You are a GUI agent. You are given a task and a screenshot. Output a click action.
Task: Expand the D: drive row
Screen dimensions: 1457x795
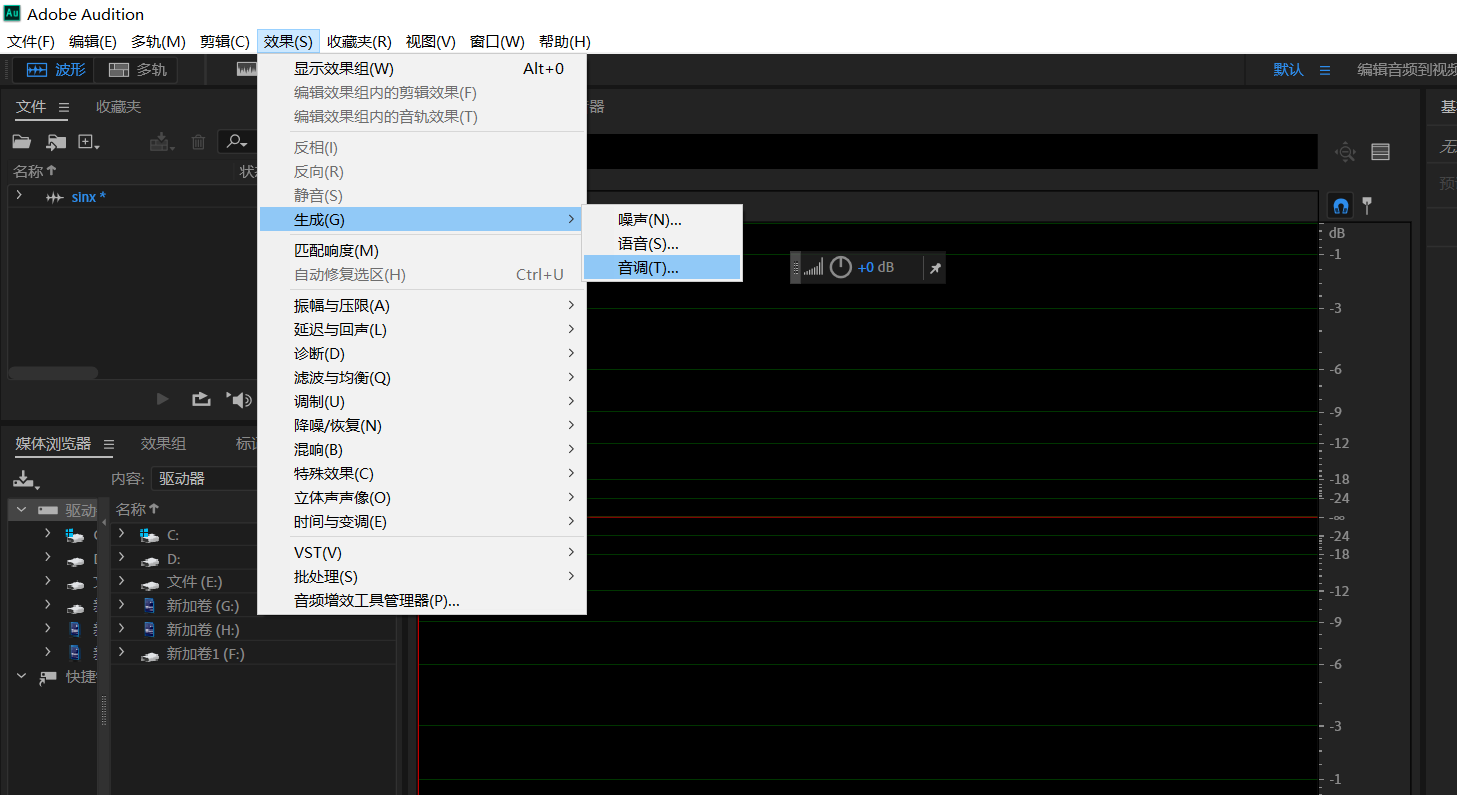point(122,558)
